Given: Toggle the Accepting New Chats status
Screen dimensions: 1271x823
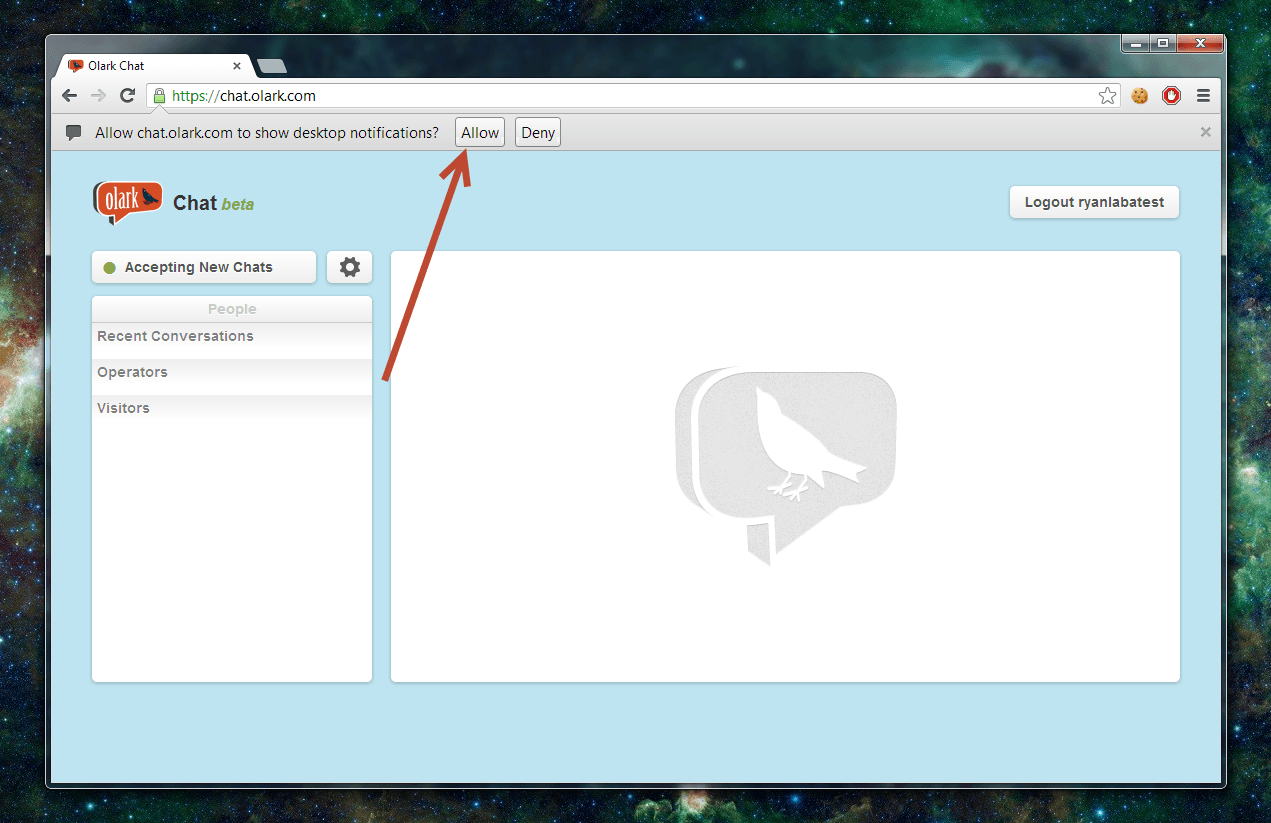Looking at the screenshot, I should (x=204, y=267).
